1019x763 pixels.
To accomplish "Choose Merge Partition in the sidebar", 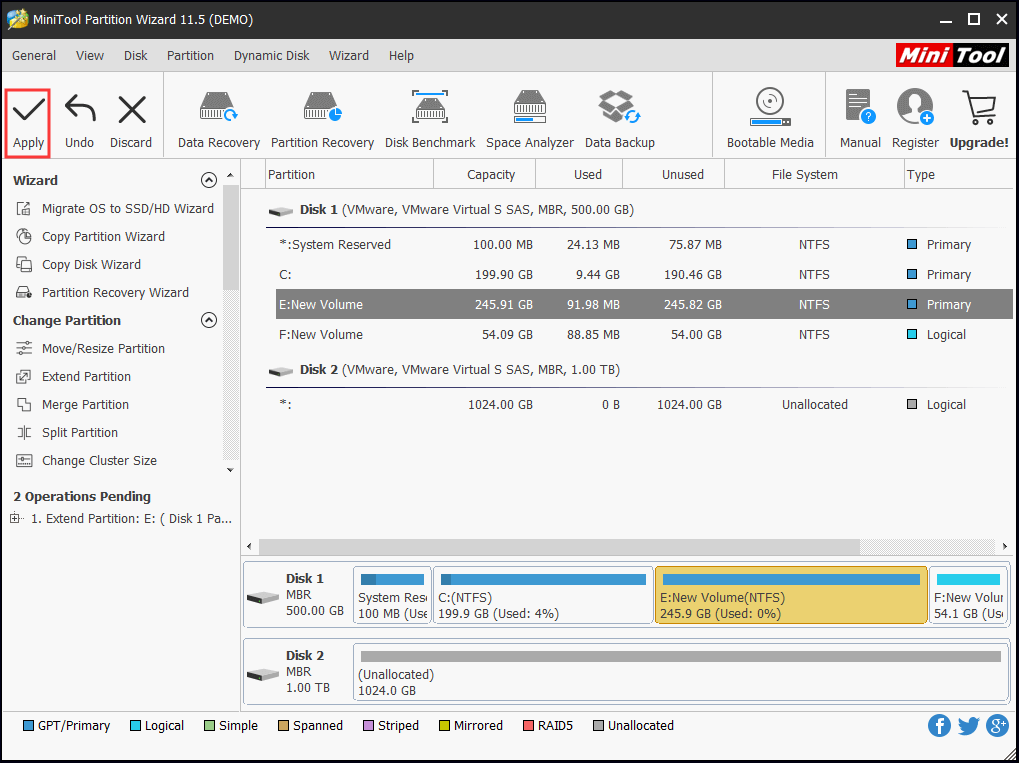I will click(85, 405).
